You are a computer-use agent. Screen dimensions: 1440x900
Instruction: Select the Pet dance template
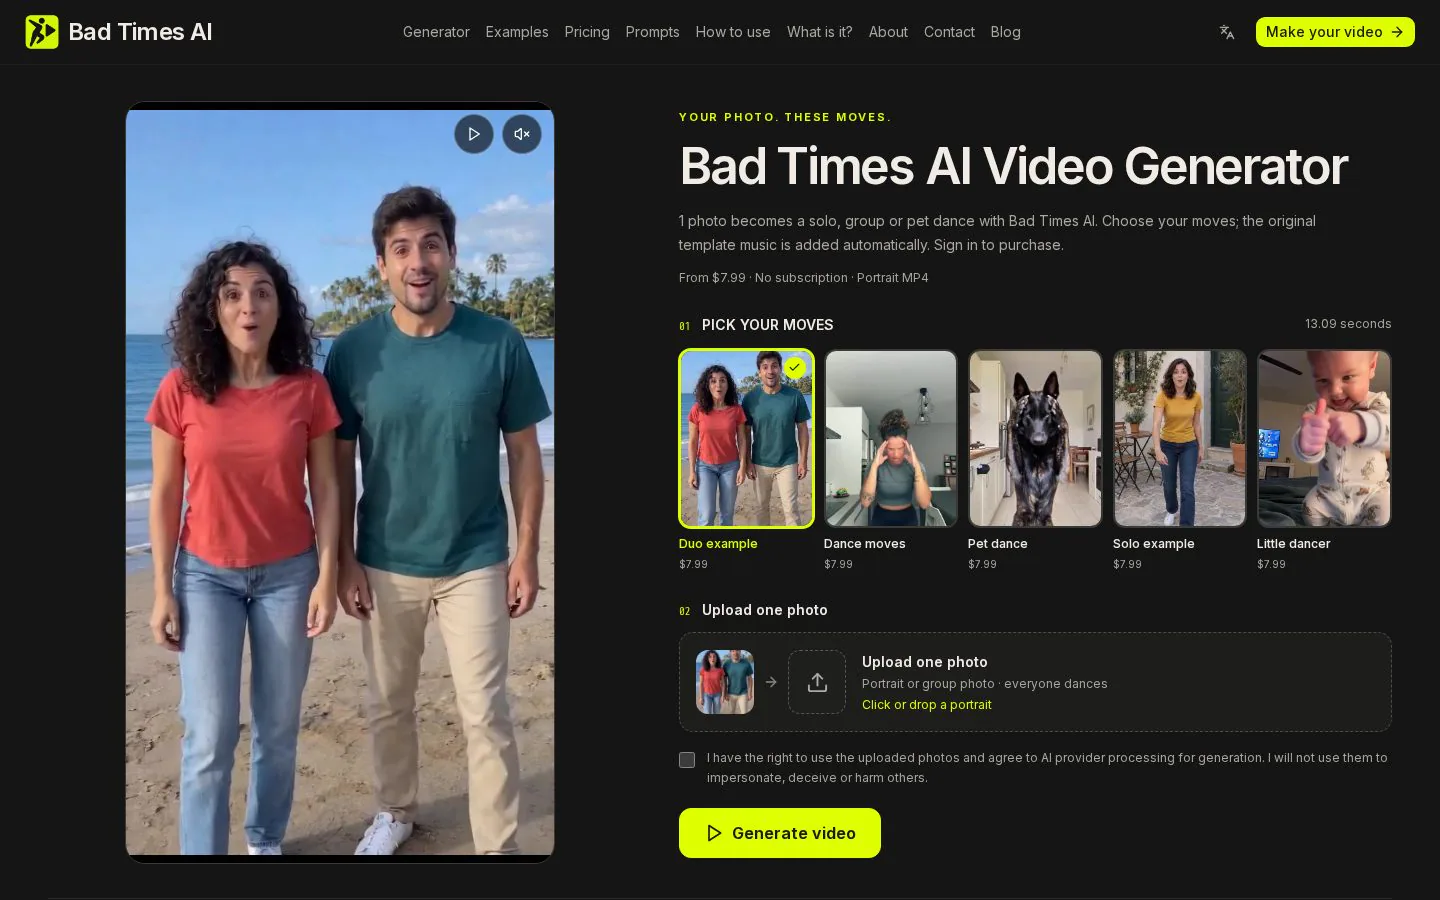pos(1035,438)
